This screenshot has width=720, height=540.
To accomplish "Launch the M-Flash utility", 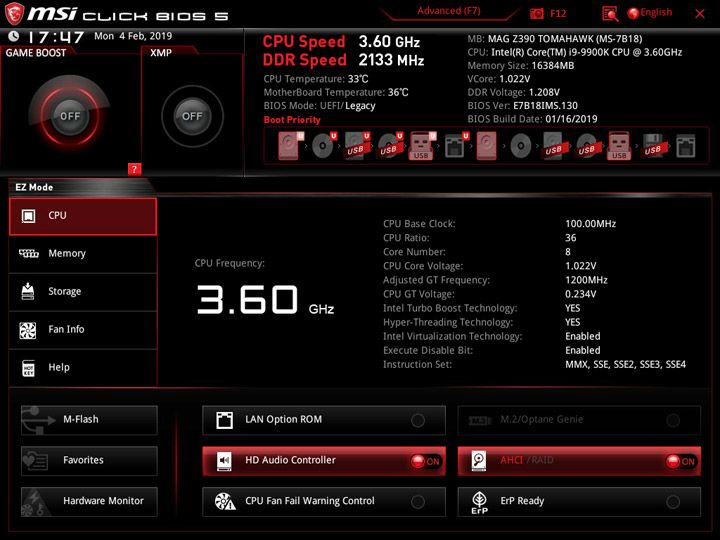I will click(x=89, y=420).
